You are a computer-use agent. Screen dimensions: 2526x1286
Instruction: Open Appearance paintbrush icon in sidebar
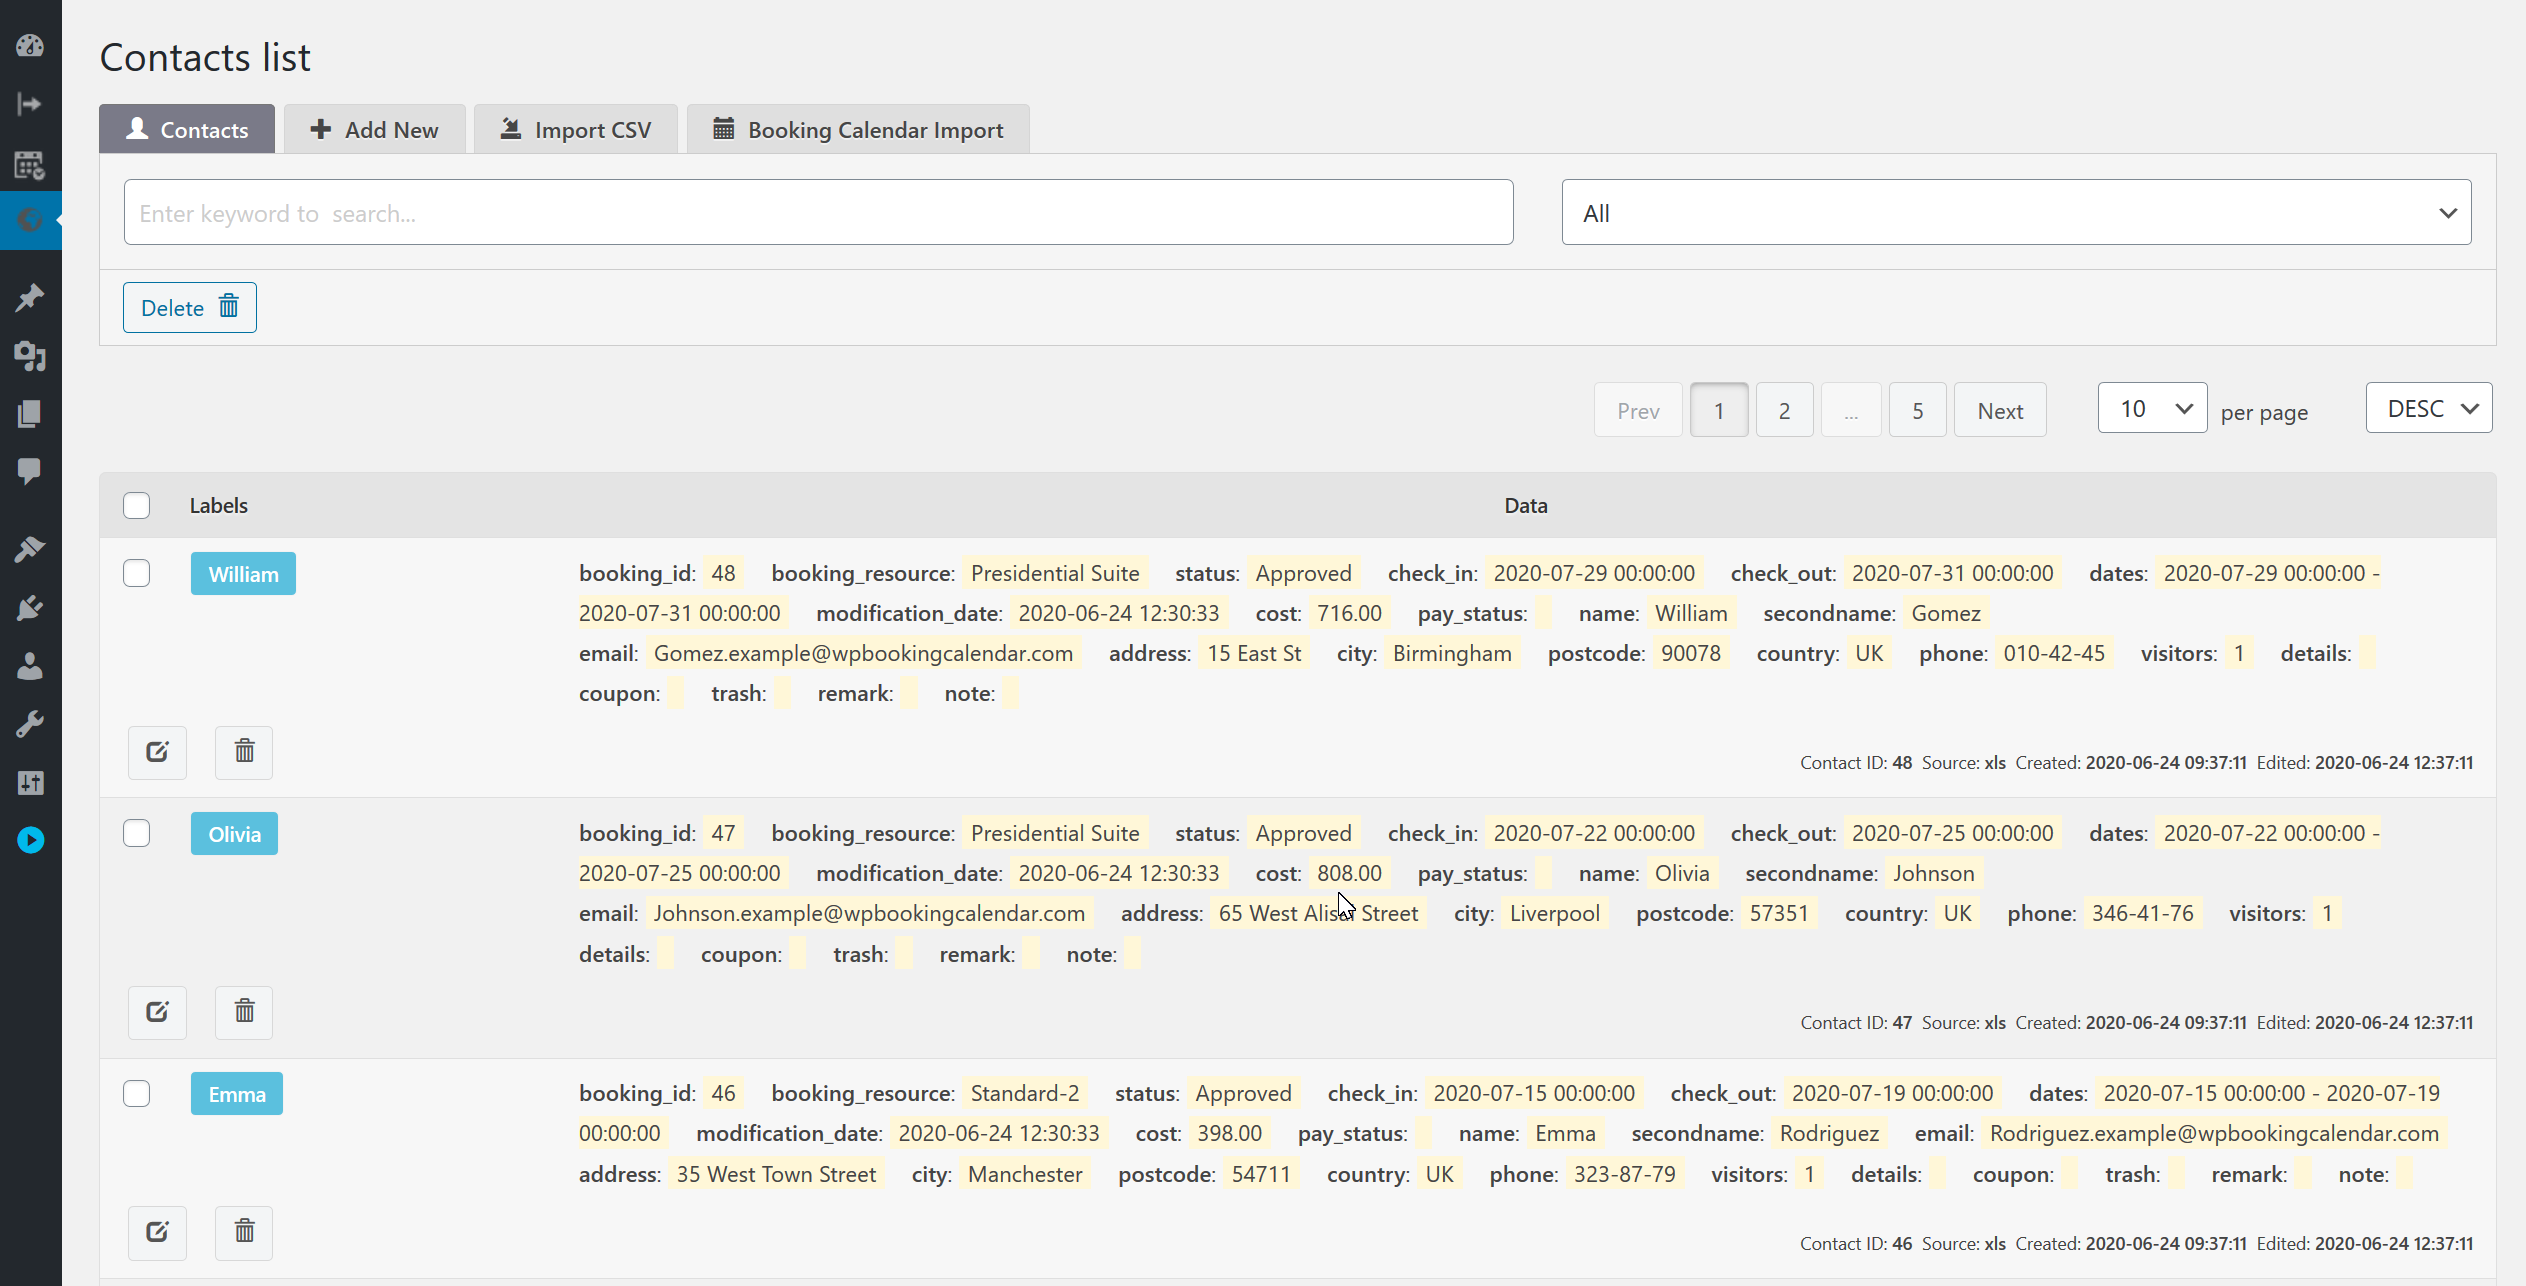tap(30, 549)
